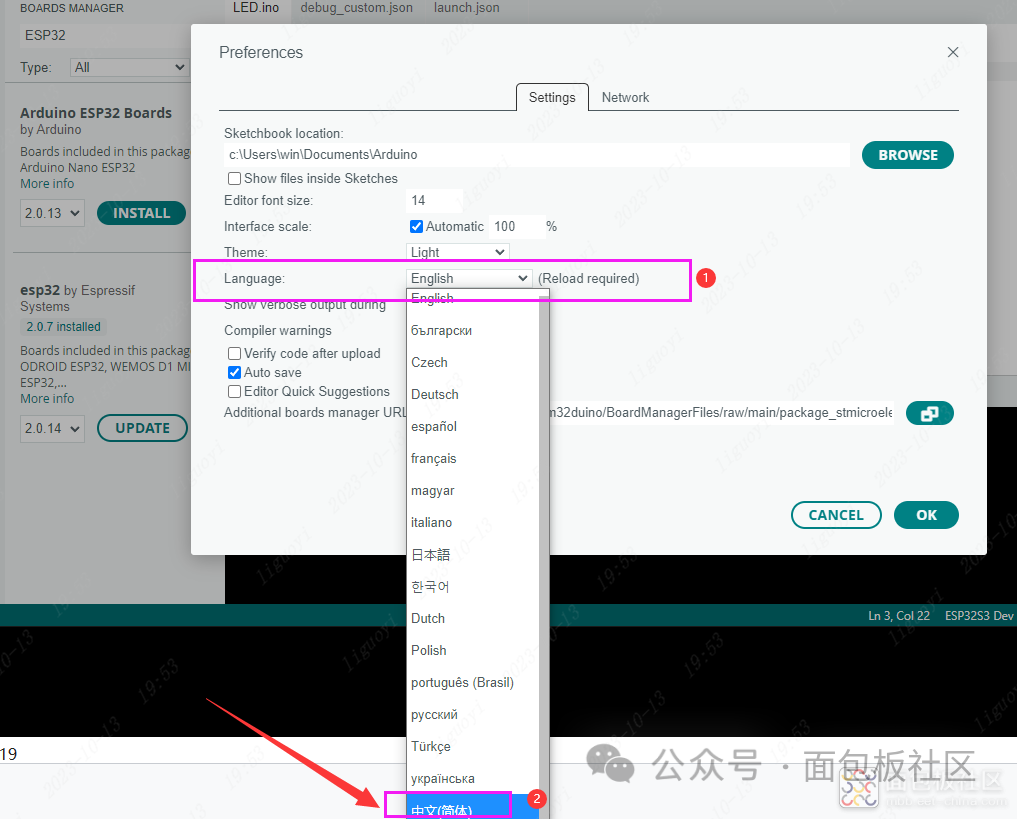Click the 2.0.7 installed badge
1017x819 pixels.
[x=64, y=327]
